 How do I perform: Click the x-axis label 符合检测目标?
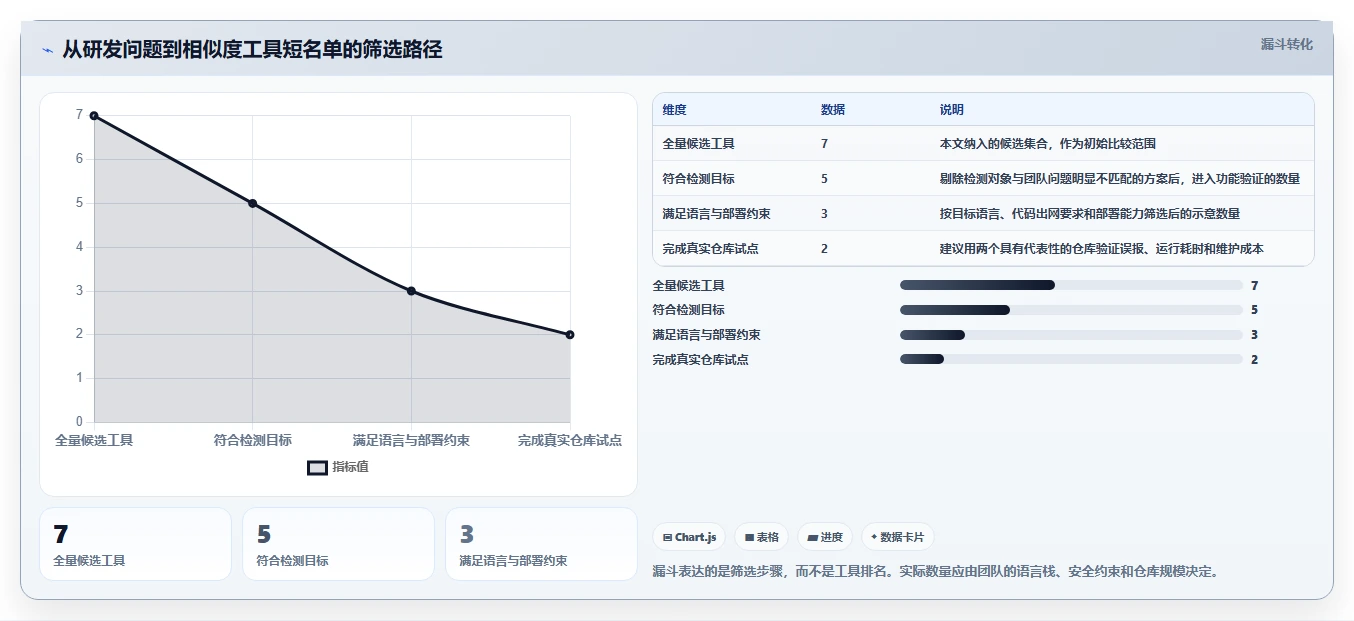point(252,441)
